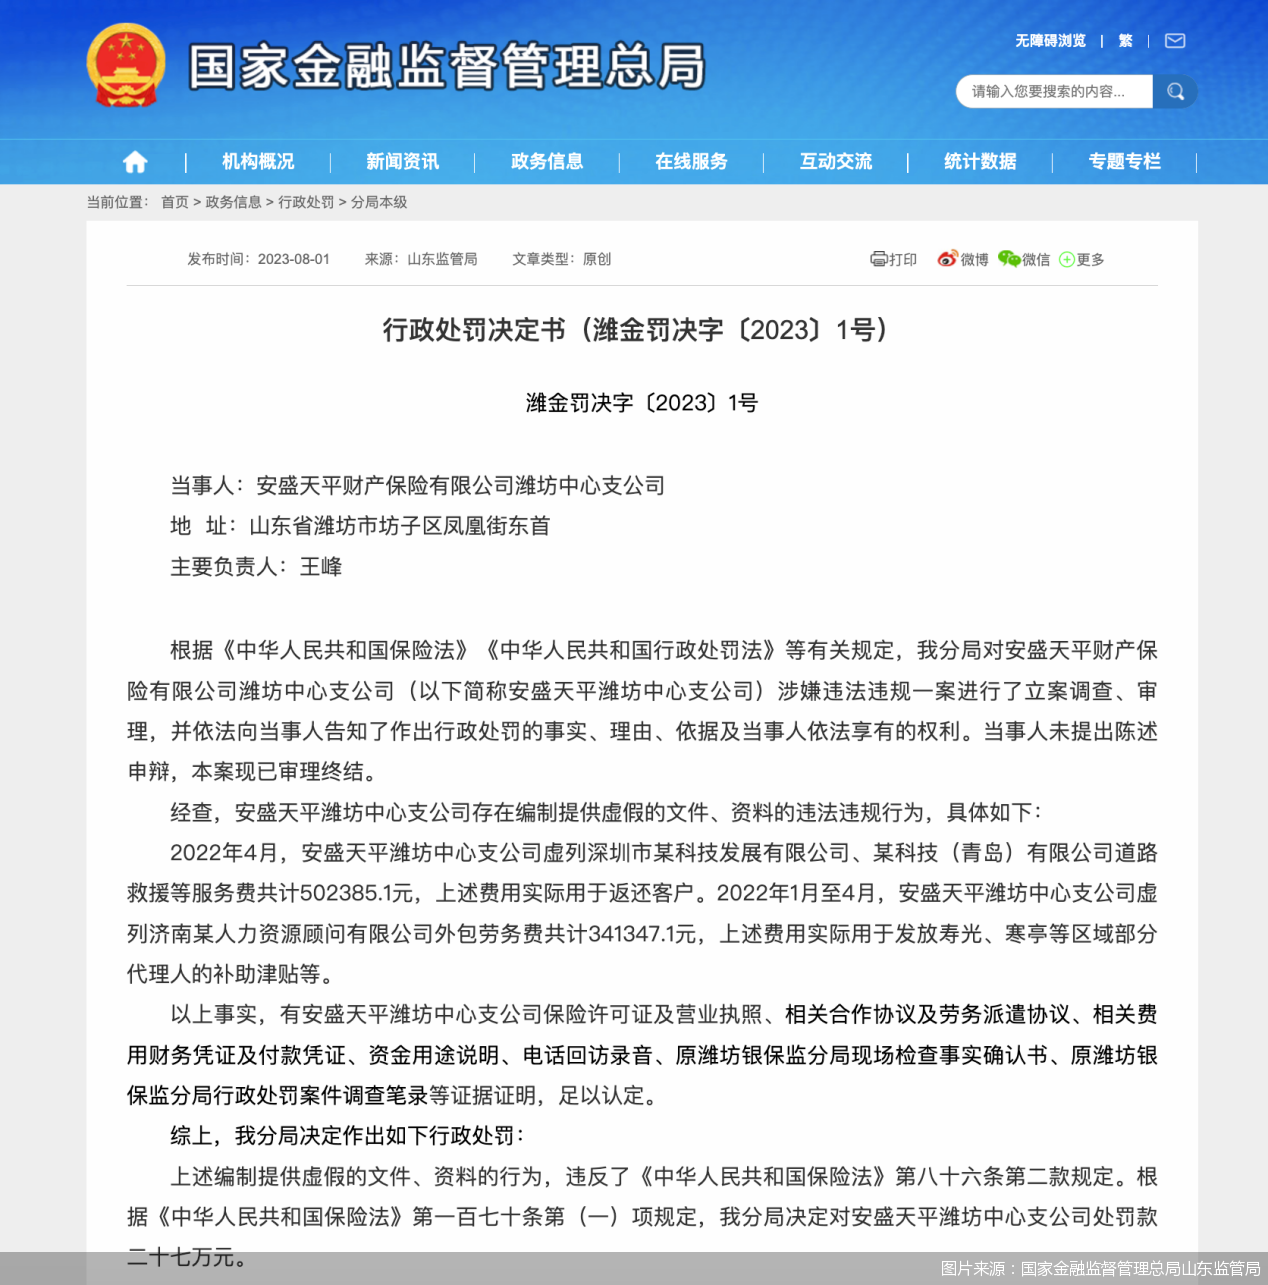This screenshot has width=1268, height=1285.
Task: Open the 新闻资讯 menu
Action: point(402,161)
